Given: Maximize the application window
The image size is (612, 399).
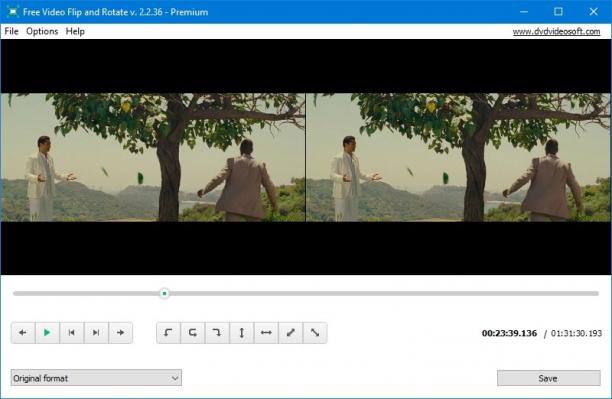Looking at the screenshot, I should (x=559, y=12).
